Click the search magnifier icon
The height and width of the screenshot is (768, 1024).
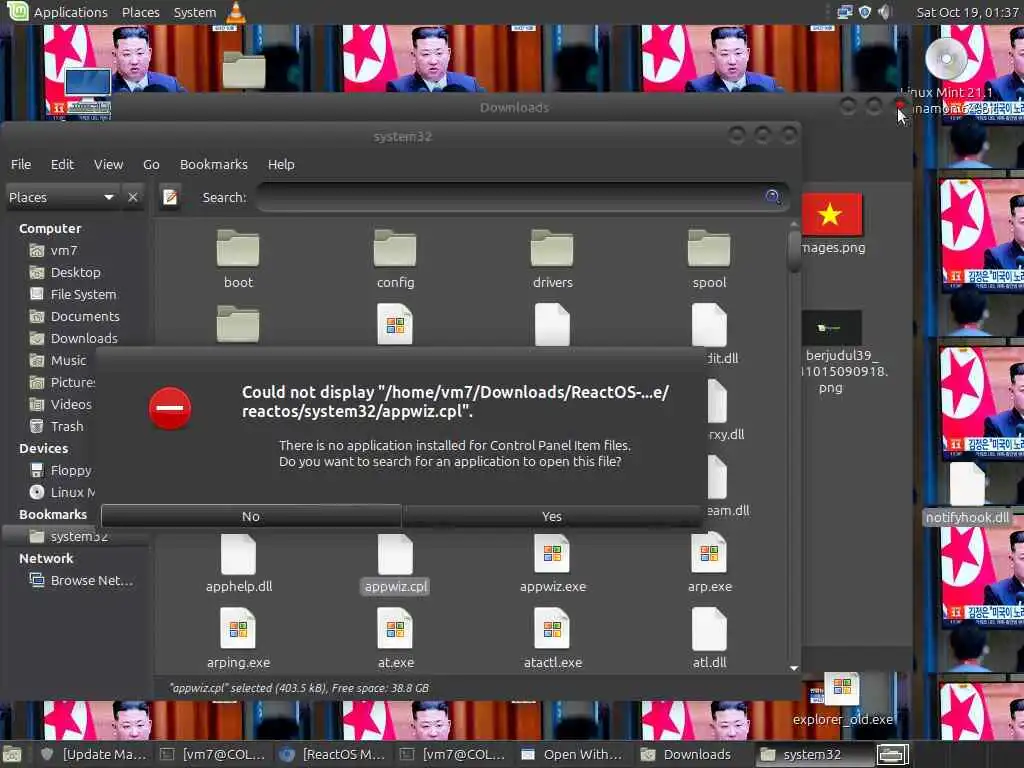point(773,197)
